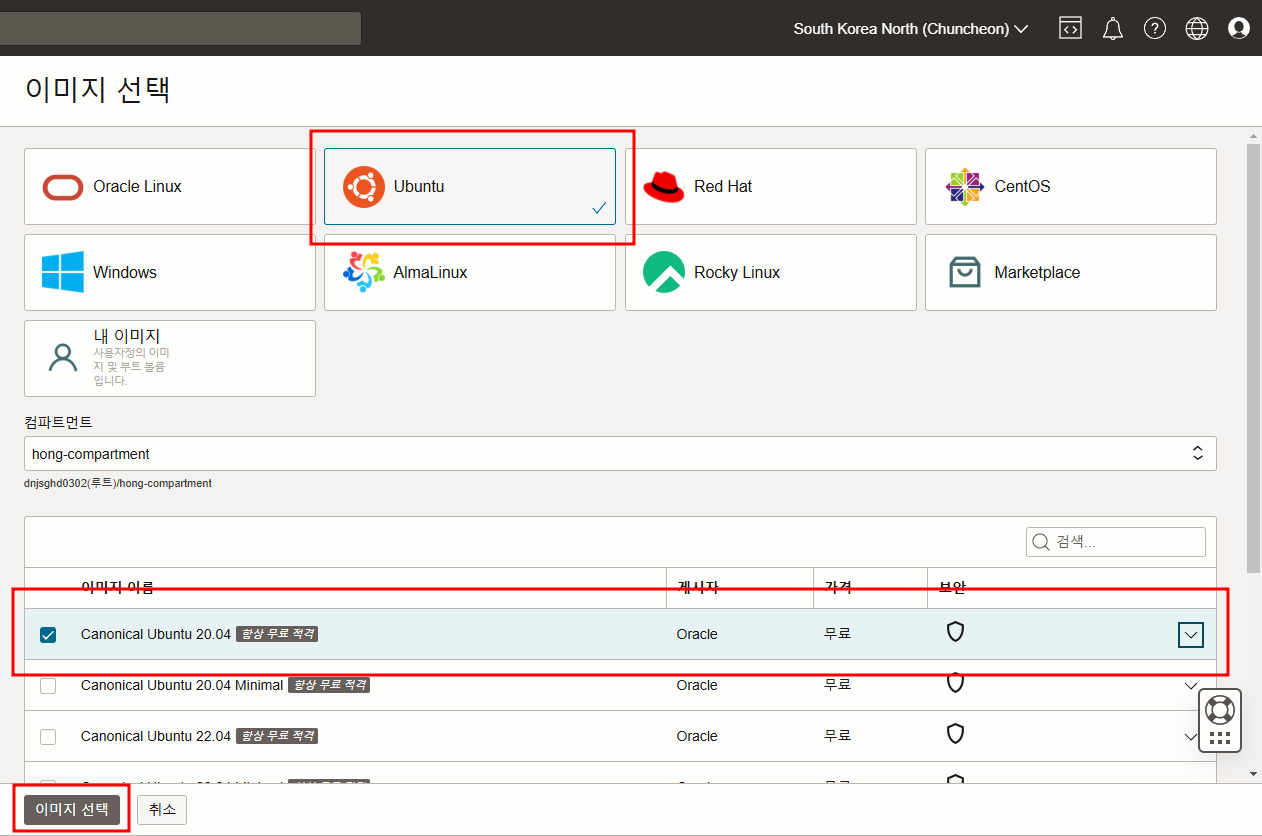Open the 내 이미지 custom images card

pos(170,358)
